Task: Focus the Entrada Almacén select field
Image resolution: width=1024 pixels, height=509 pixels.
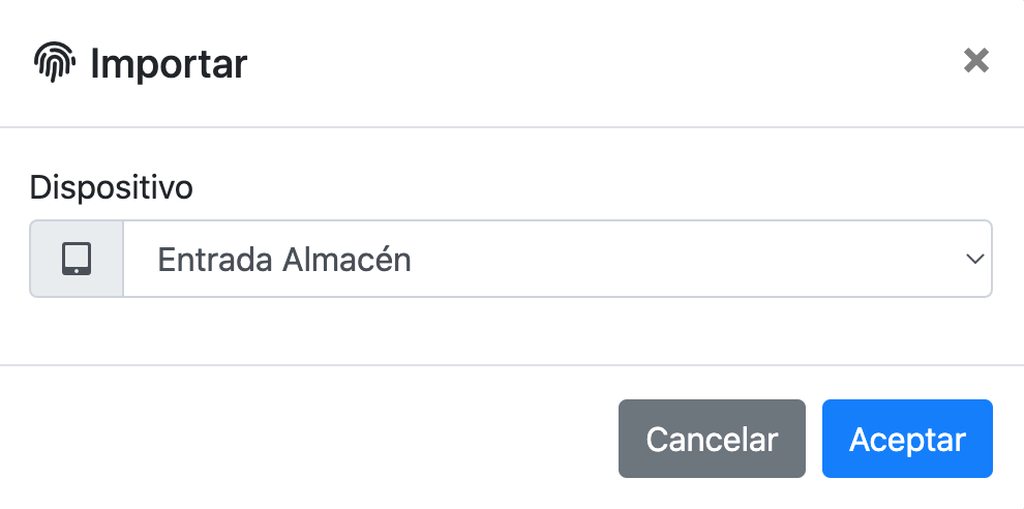Action: pos(557,259)
